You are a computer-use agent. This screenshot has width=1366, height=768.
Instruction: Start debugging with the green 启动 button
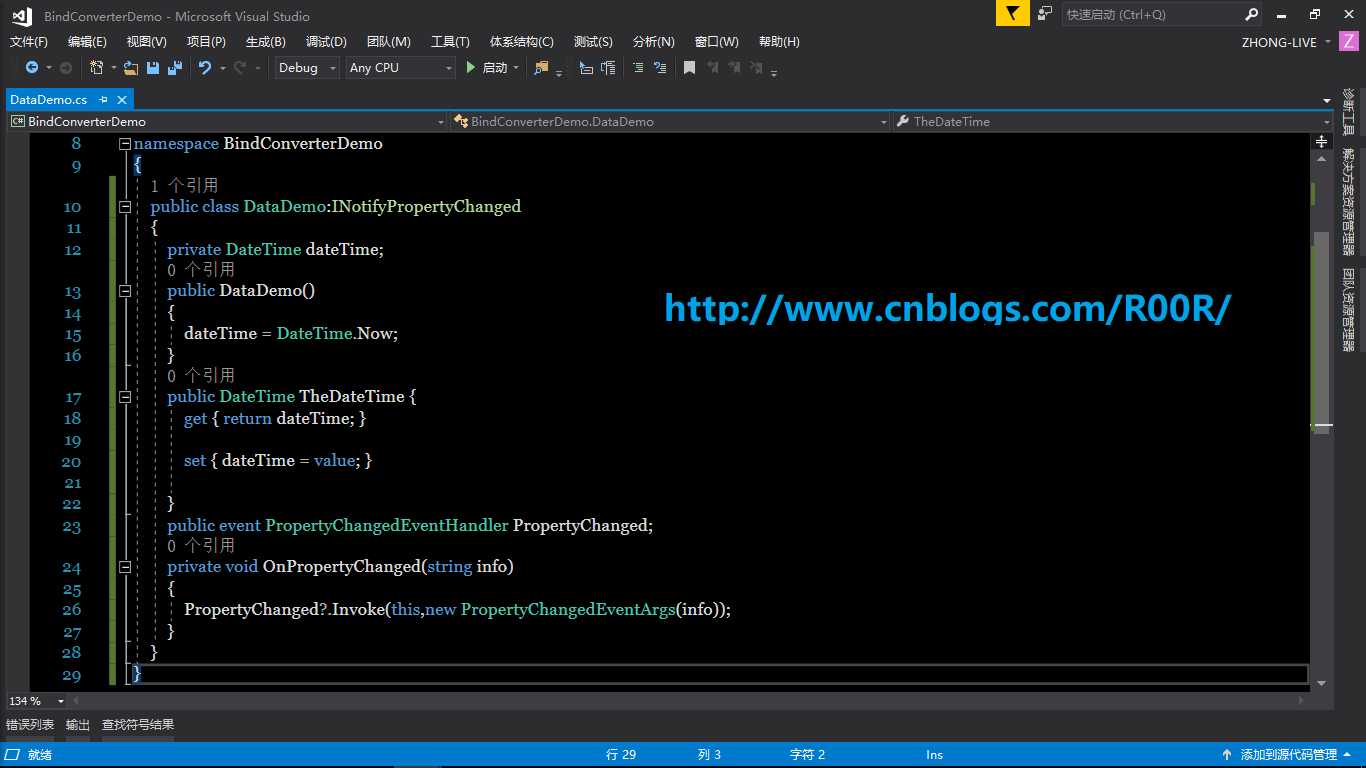pos(487,68)
